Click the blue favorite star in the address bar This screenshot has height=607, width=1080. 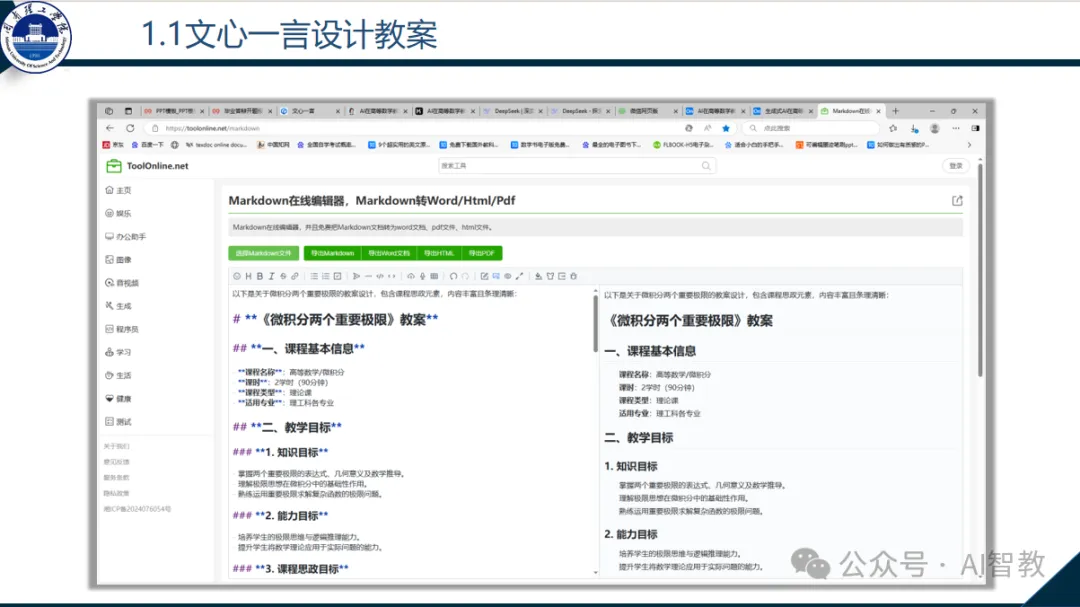tap(725, 128)
